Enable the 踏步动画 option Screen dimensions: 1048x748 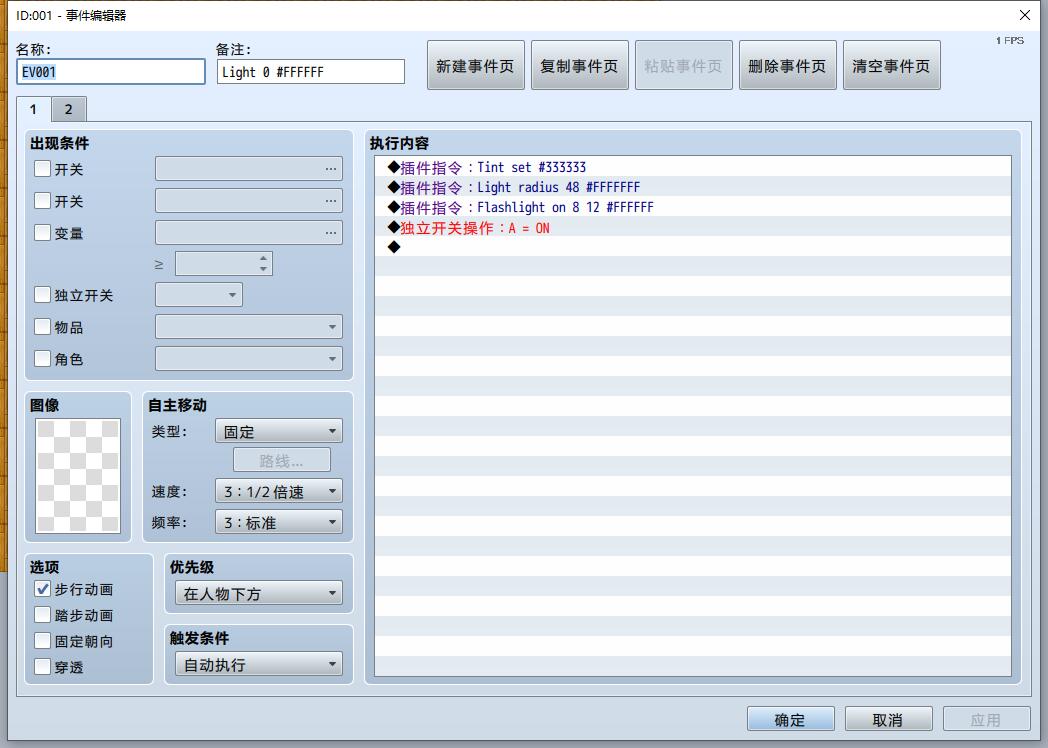pyautogui.click(x=42, y=615)
